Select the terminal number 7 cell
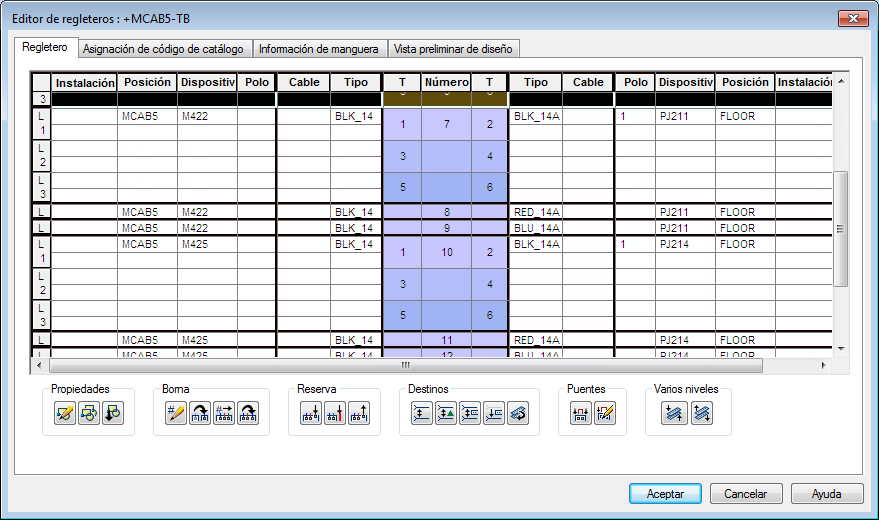Viewport: 879px width, 520px height. click(446, 124)
